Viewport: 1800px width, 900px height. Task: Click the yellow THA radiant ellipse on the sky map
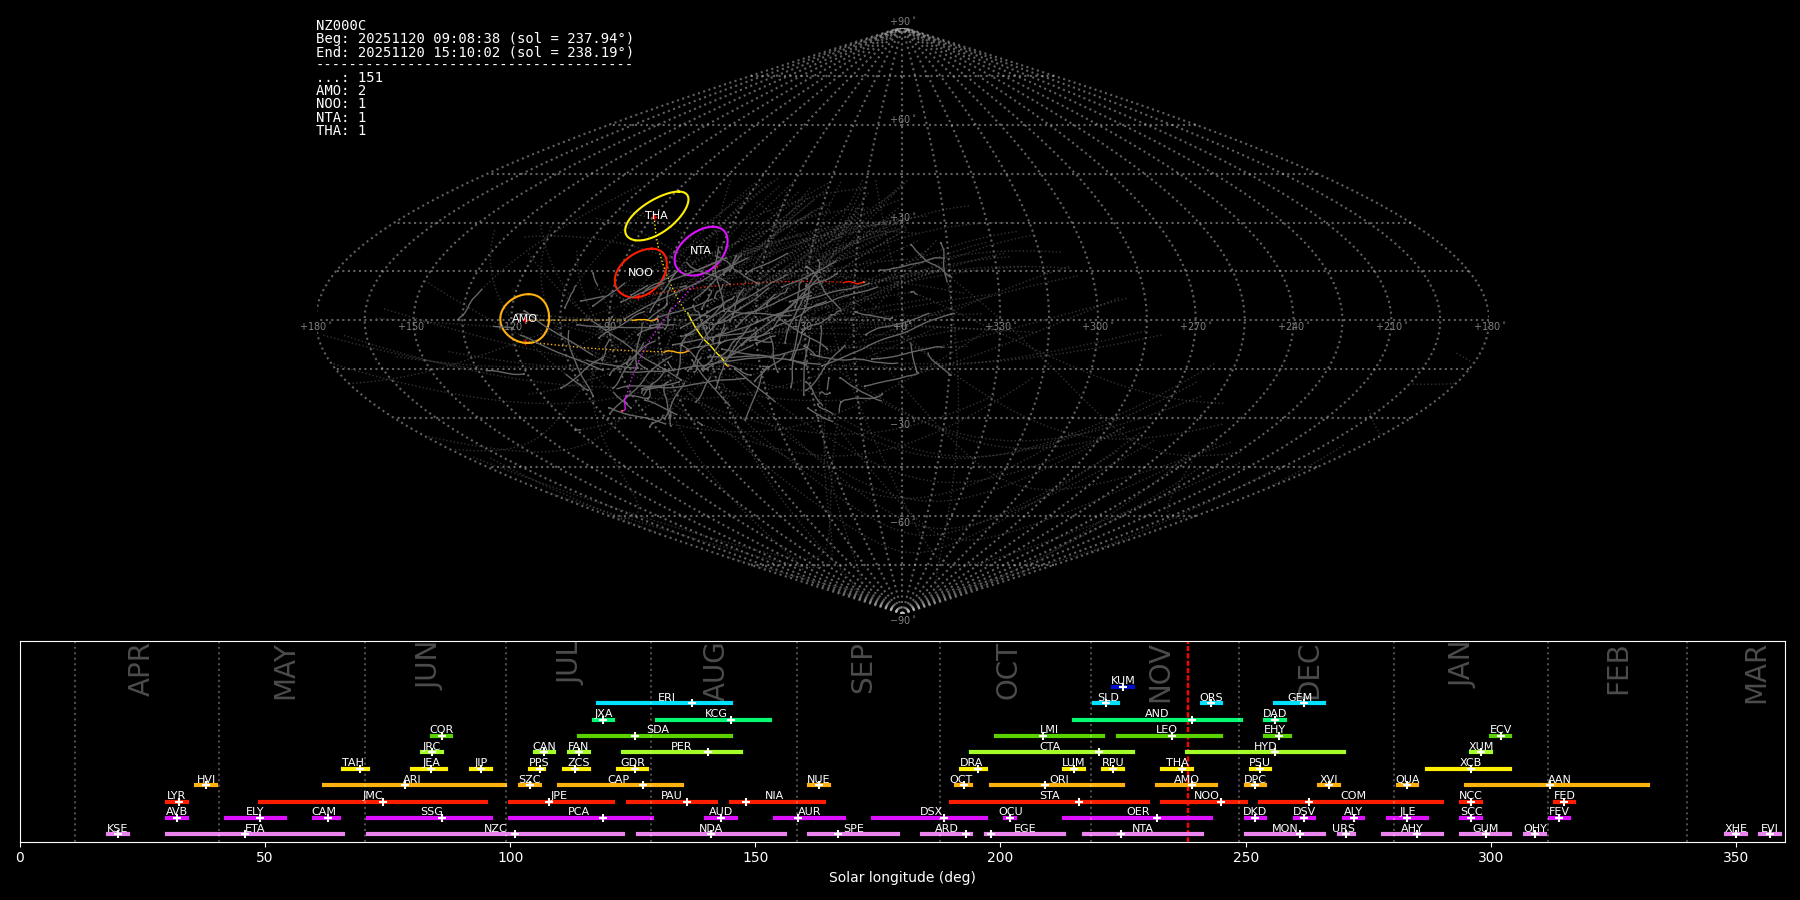coord(657,216)
